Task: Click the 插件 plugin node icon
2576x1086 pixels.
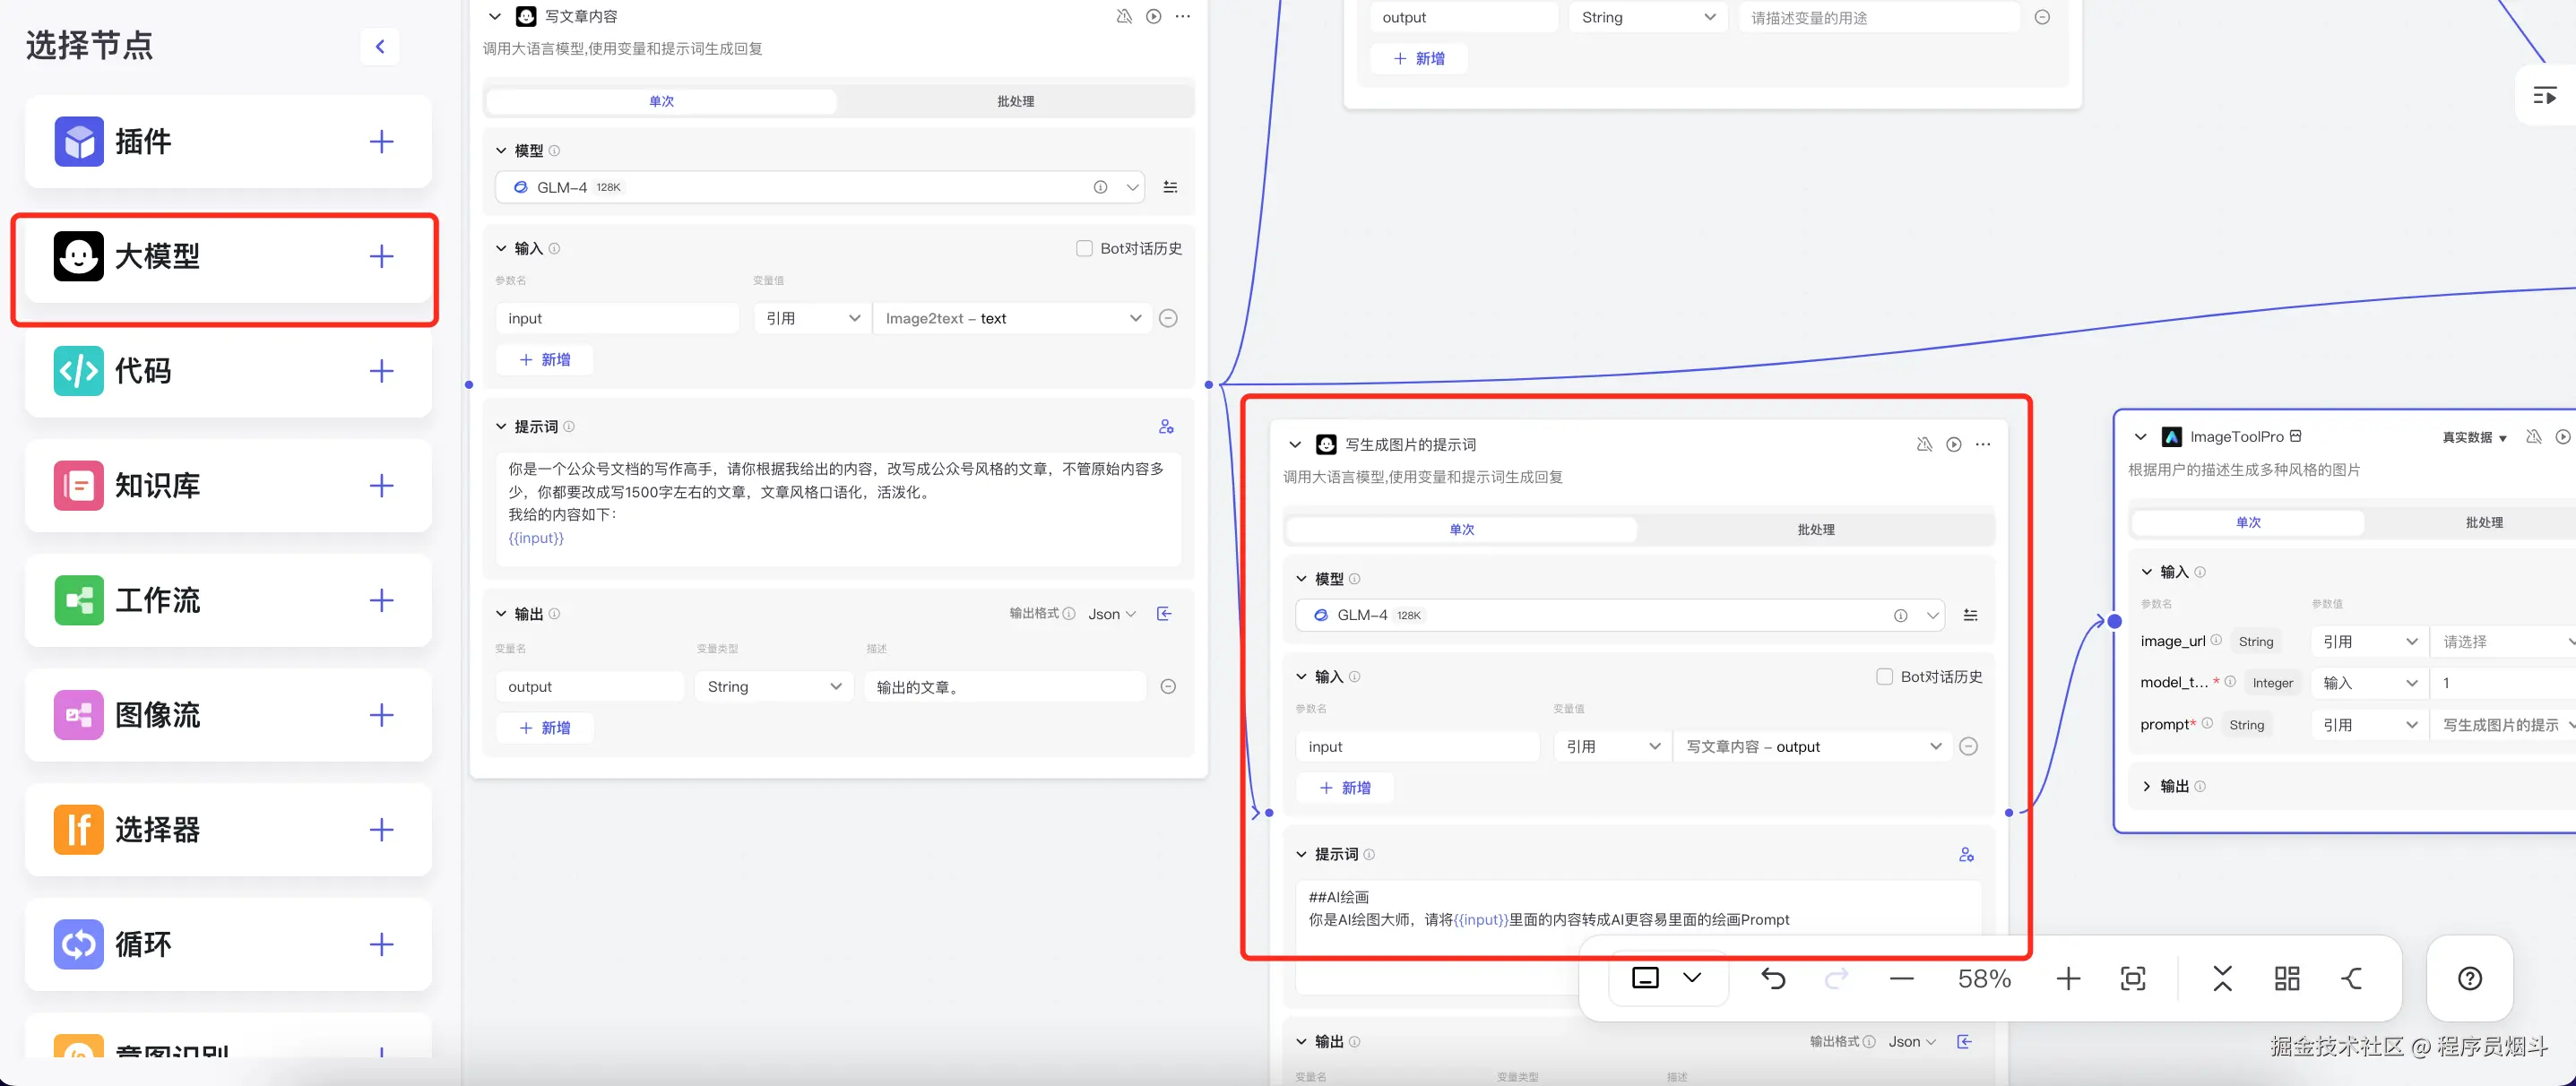Action: pos(78,141)
